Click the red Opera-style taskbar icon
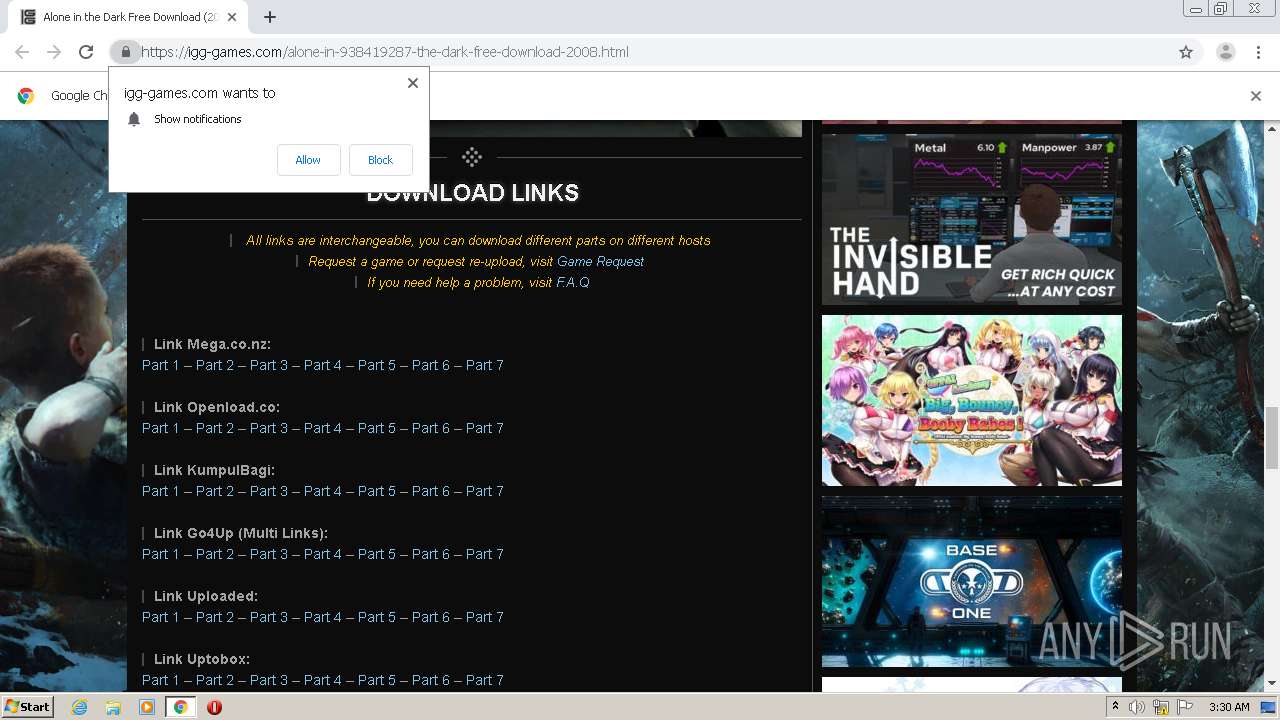Image resolution: width=1280 pixels, height=720 pixels. (x=214, y=707)
